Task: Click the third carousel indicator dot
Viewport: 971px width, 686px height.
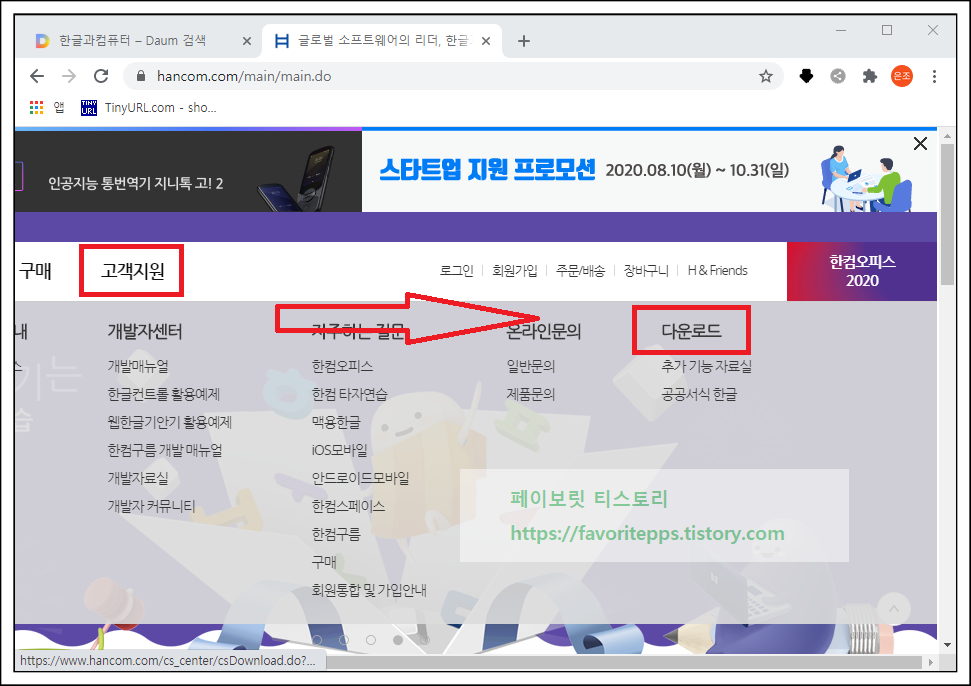Action: (371, 640)
